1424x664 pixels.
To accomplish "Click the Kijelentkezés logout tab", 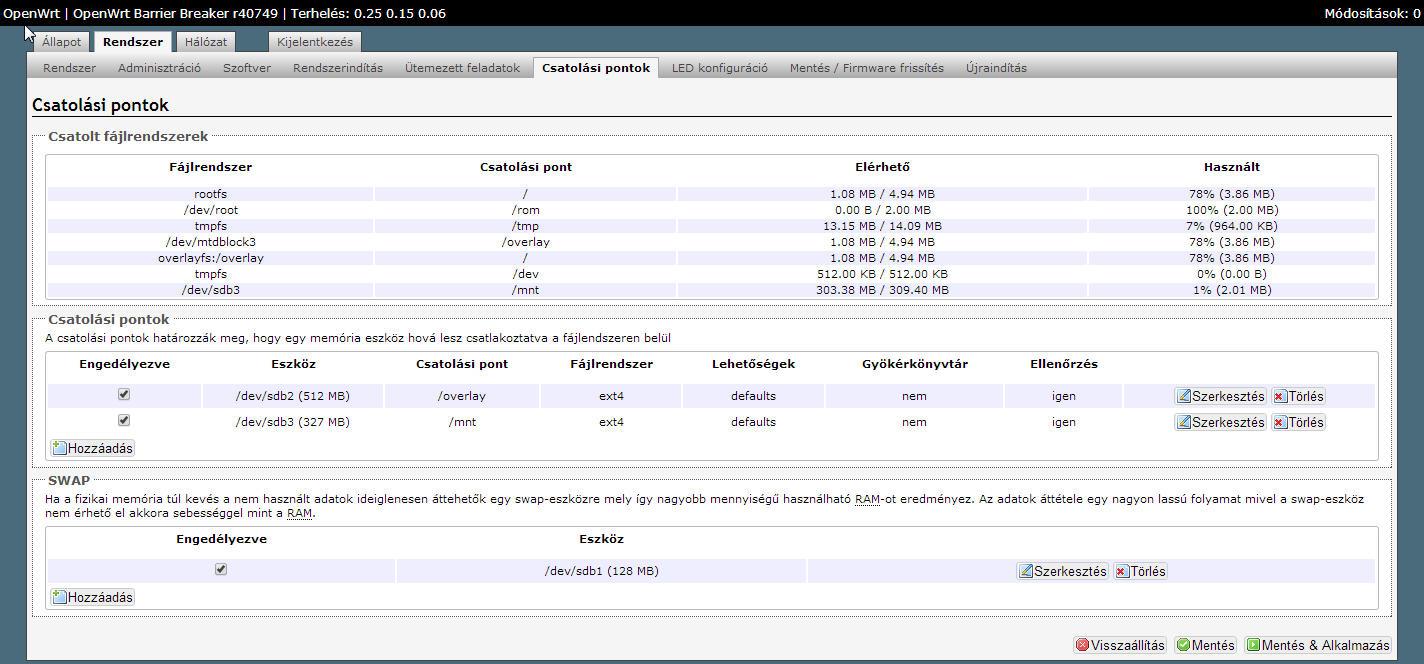I will pyautogui.click(x=315, y=42).
